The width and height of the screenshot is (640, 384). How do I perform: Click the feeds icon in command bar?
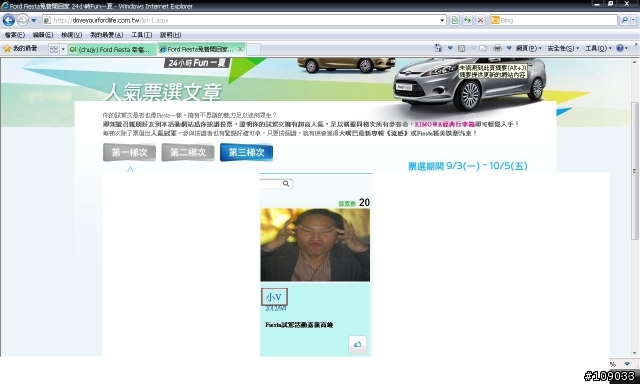click(461, 48)
